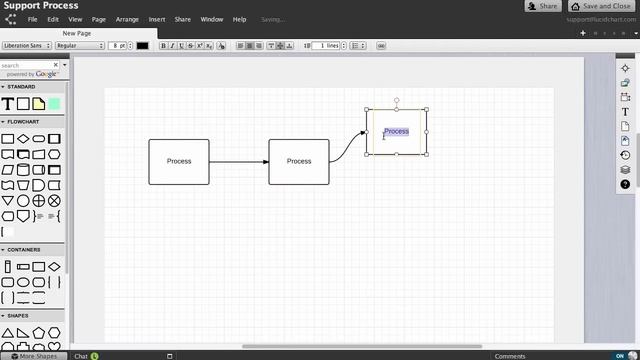This screenshot has width=640, height=360.
Task: Adjust the line spacing stepper
Action: tap(344, 46)
